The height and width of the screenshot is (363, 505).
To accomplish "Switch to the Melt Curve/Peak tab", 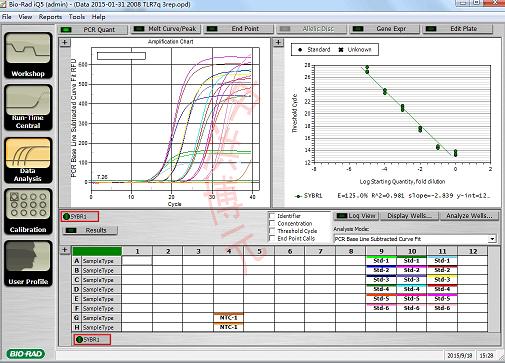I will 166,29.
